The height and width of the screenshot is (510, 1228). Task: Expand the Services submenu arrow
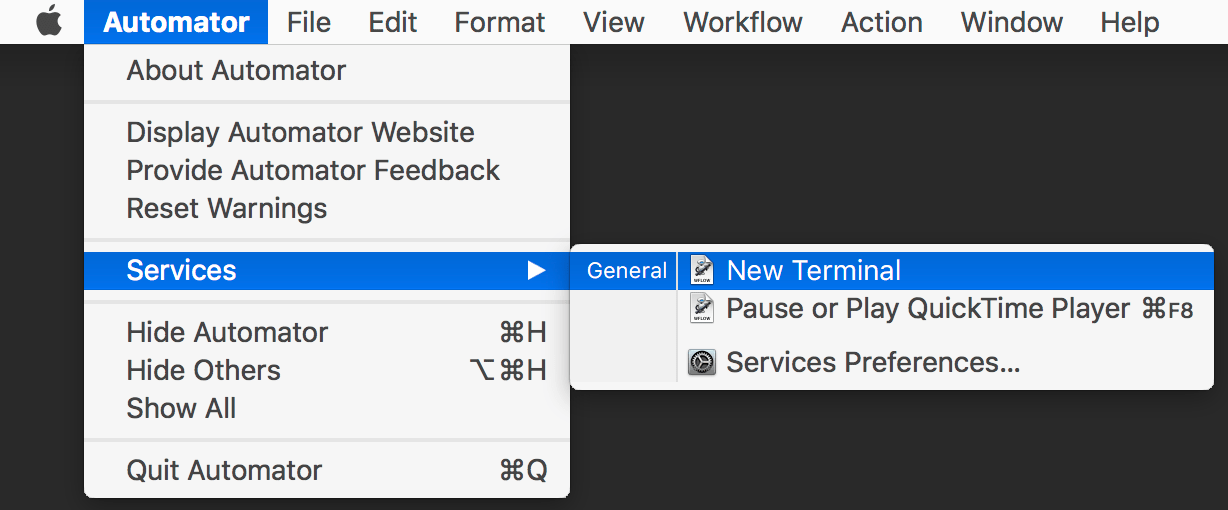(537, 270)
